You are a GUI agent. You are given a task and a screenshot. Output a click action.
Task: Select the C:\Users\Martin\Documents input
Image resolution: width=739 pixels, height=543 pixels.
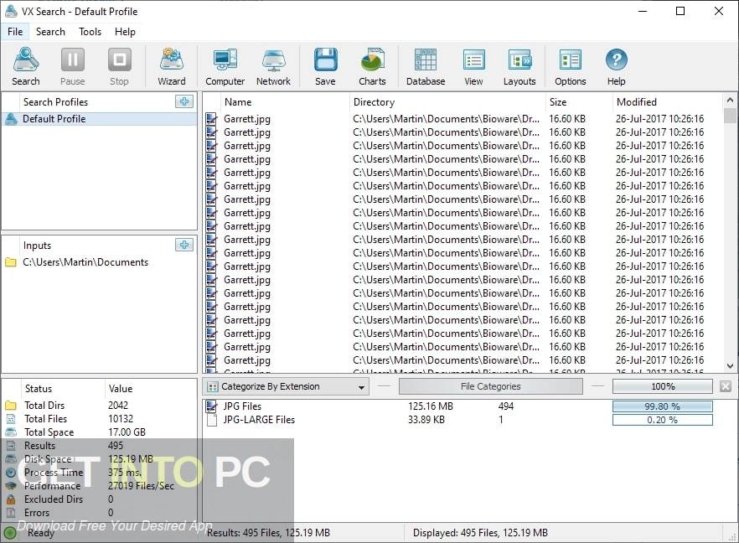coord(85,262)
